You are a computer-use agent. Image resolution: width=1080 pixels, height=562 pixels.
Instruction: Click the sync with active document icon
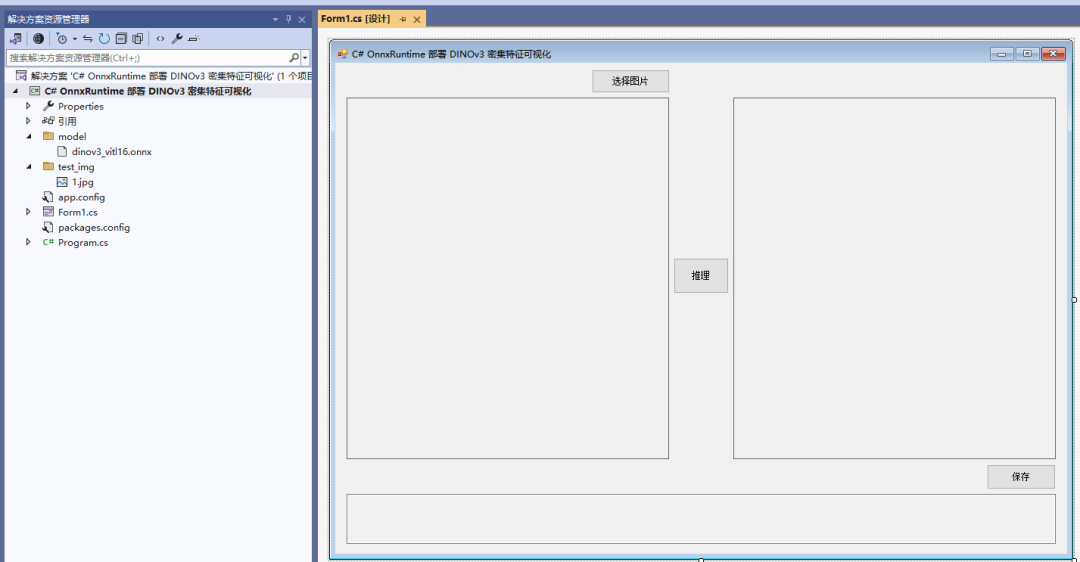(x=87, y=39)
